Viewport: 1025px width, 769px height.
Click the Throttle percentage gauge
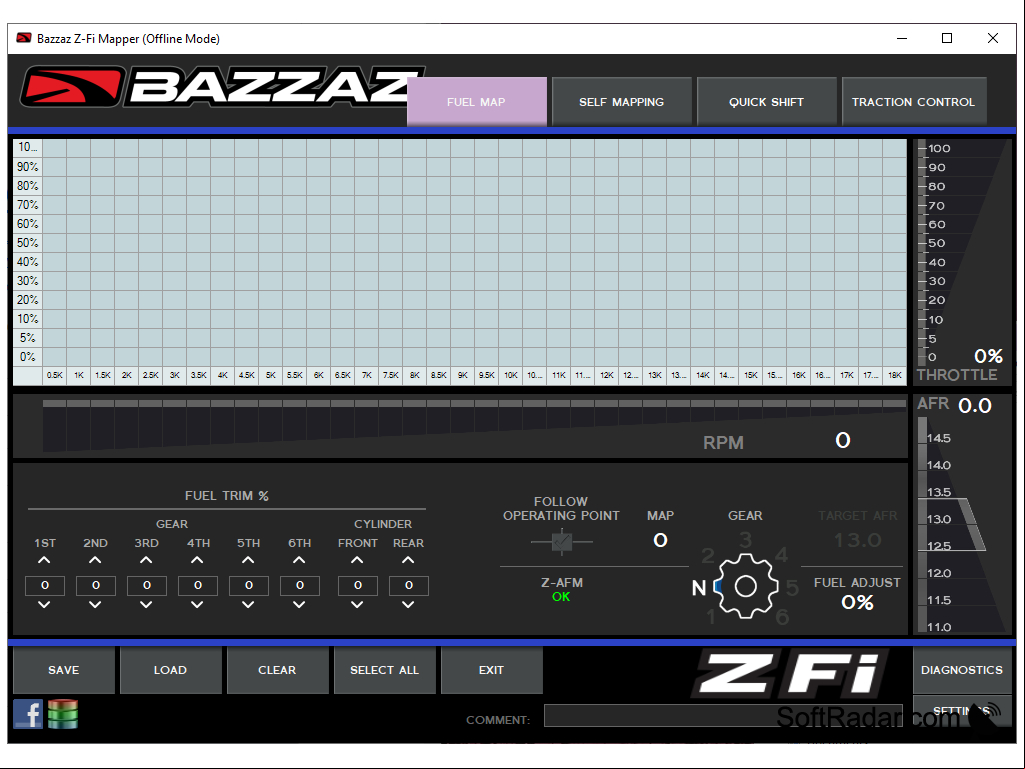click(x=962, y=262)
